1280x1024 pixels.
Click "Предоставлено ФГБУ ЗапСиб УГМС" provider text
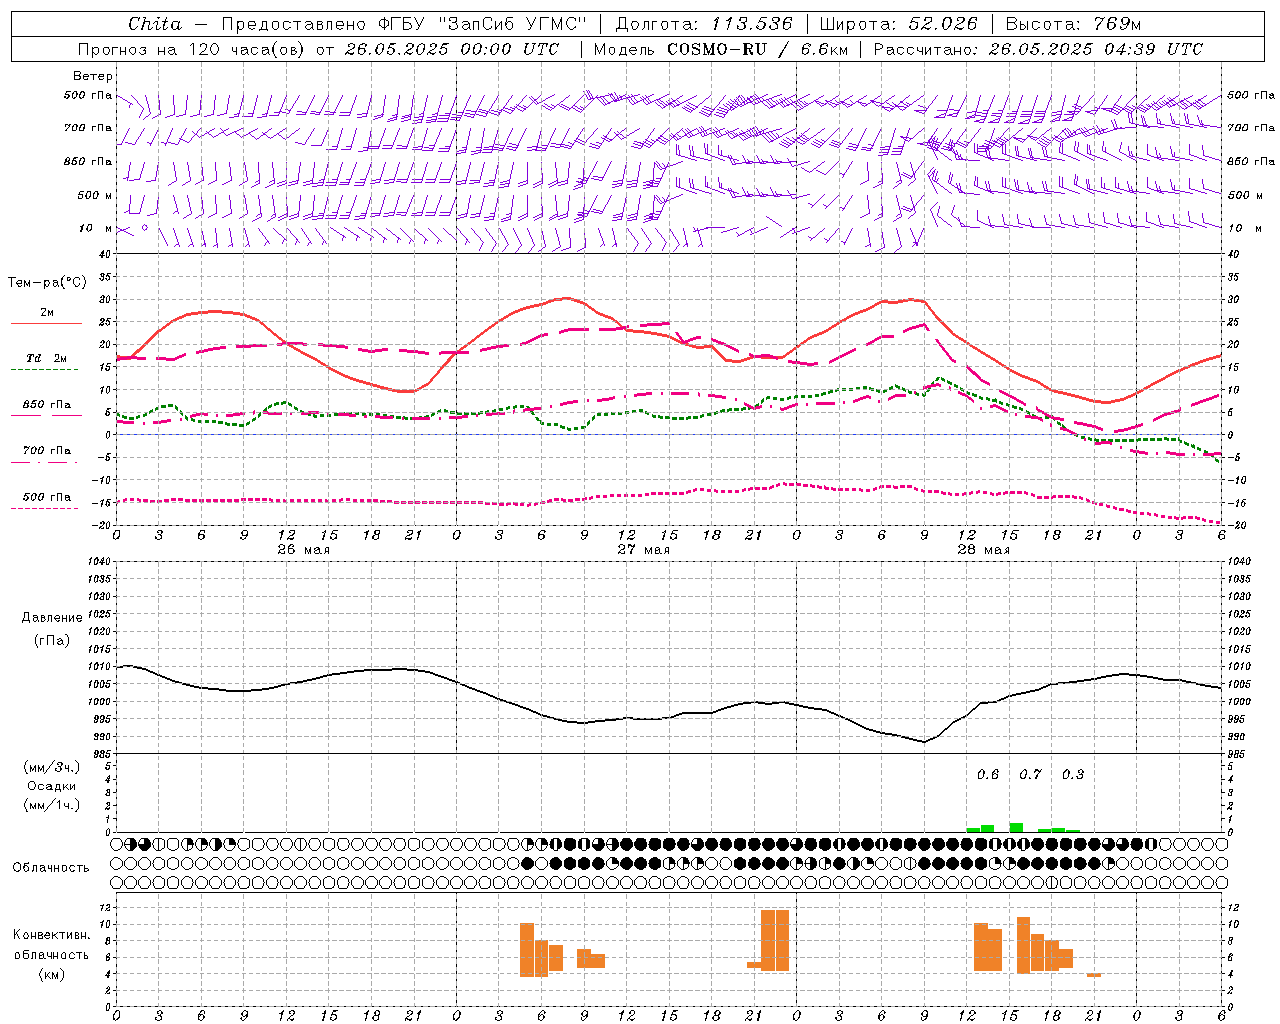[x=403, y=24]
